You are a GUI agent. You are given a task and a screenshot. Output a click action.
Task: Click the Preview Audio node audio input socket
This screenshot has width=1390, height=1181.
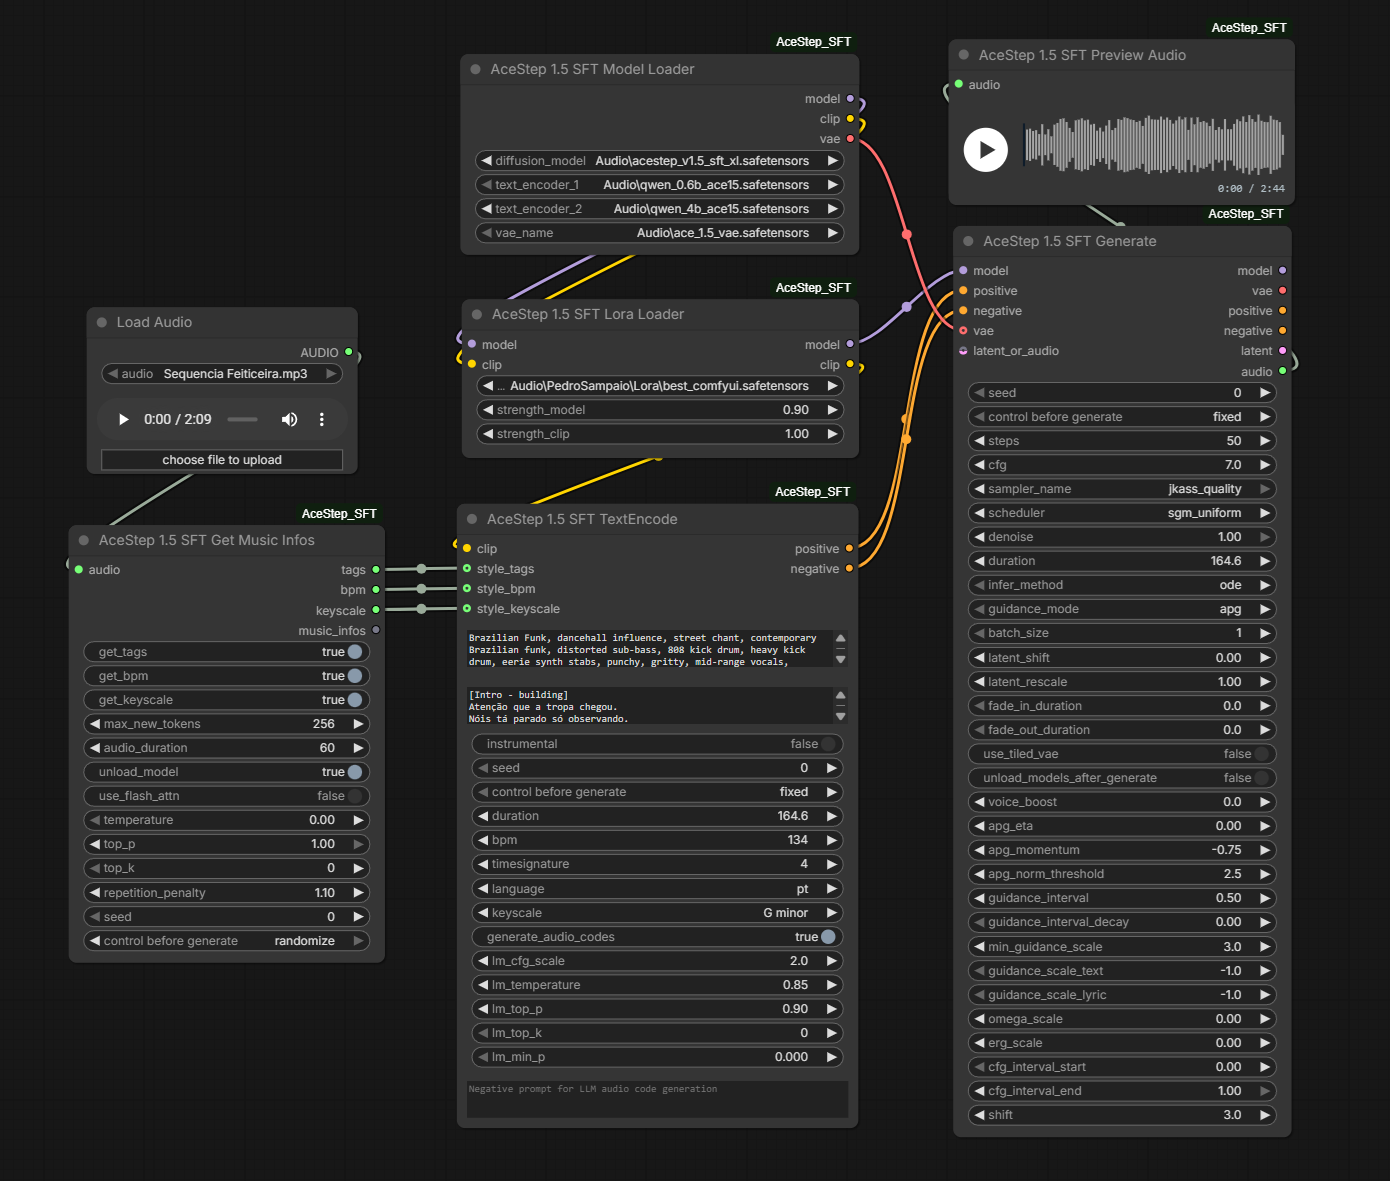(959, 85)
